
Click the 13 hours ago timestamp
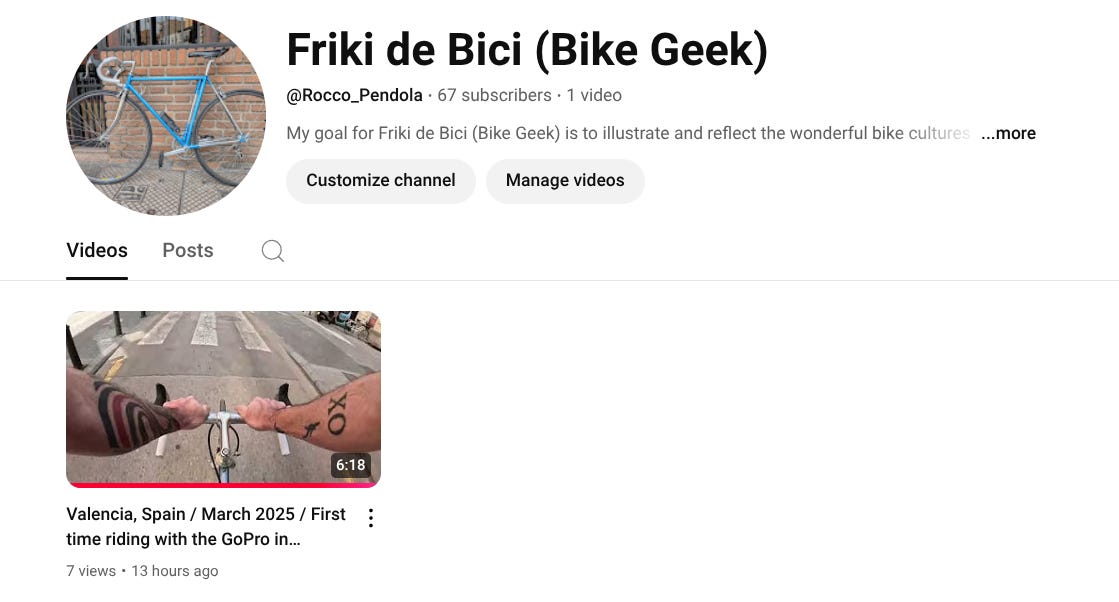175,571
